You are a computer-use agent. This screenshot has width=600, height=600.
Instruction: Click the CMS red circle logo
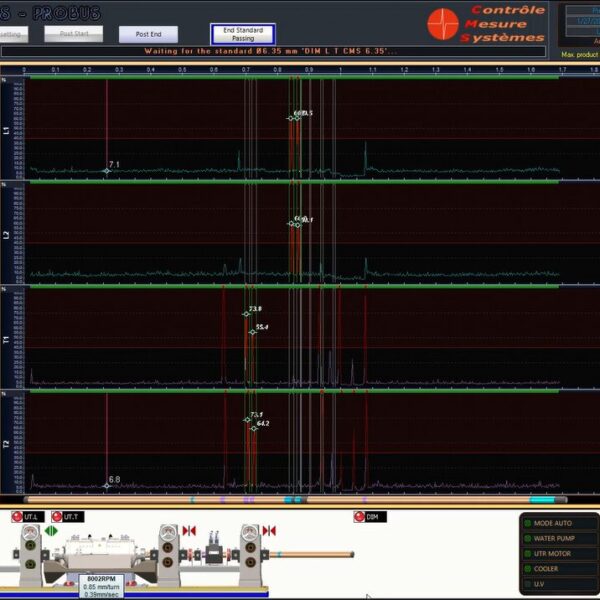click(x=443, y=24)
